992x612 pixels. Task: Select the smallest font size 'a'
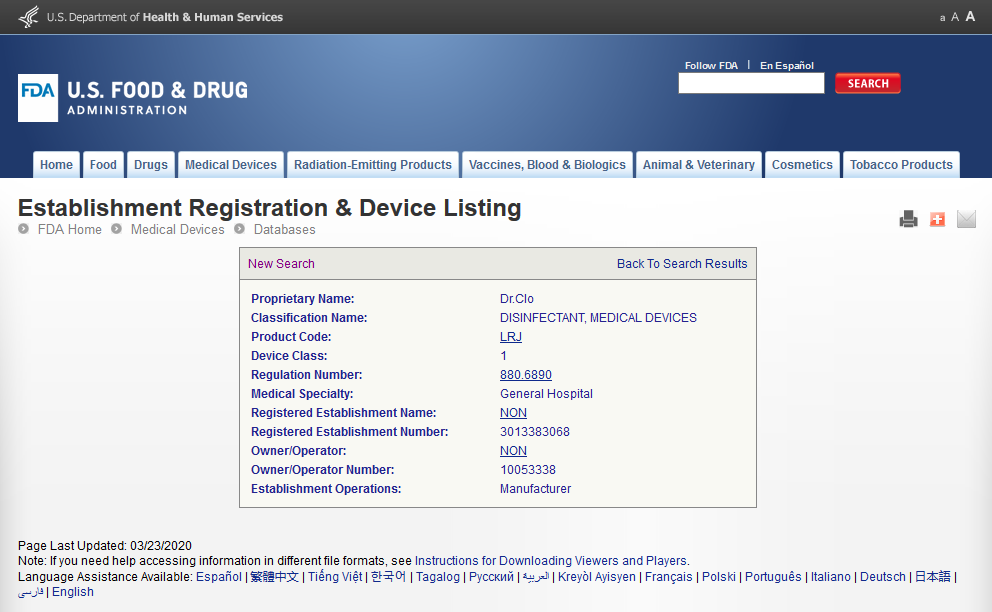(942, 18)
